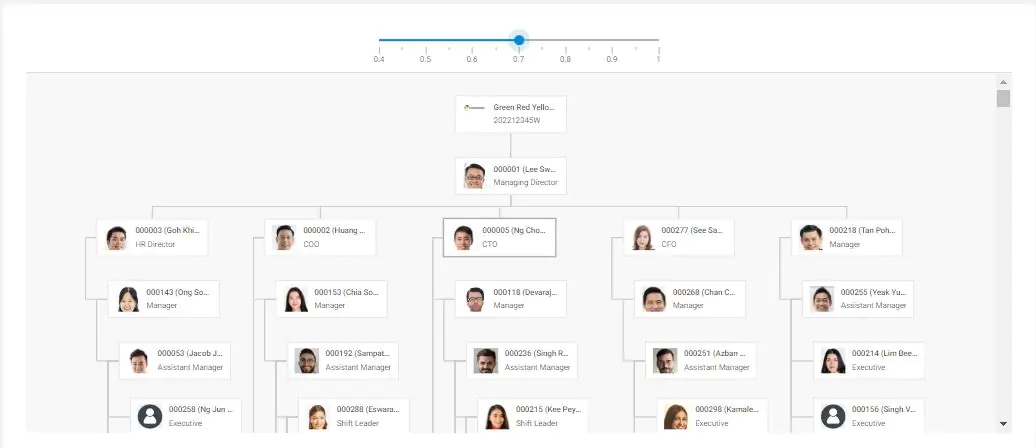Open the 000251 (Azban... Assistant Manager card

point(701,361)
